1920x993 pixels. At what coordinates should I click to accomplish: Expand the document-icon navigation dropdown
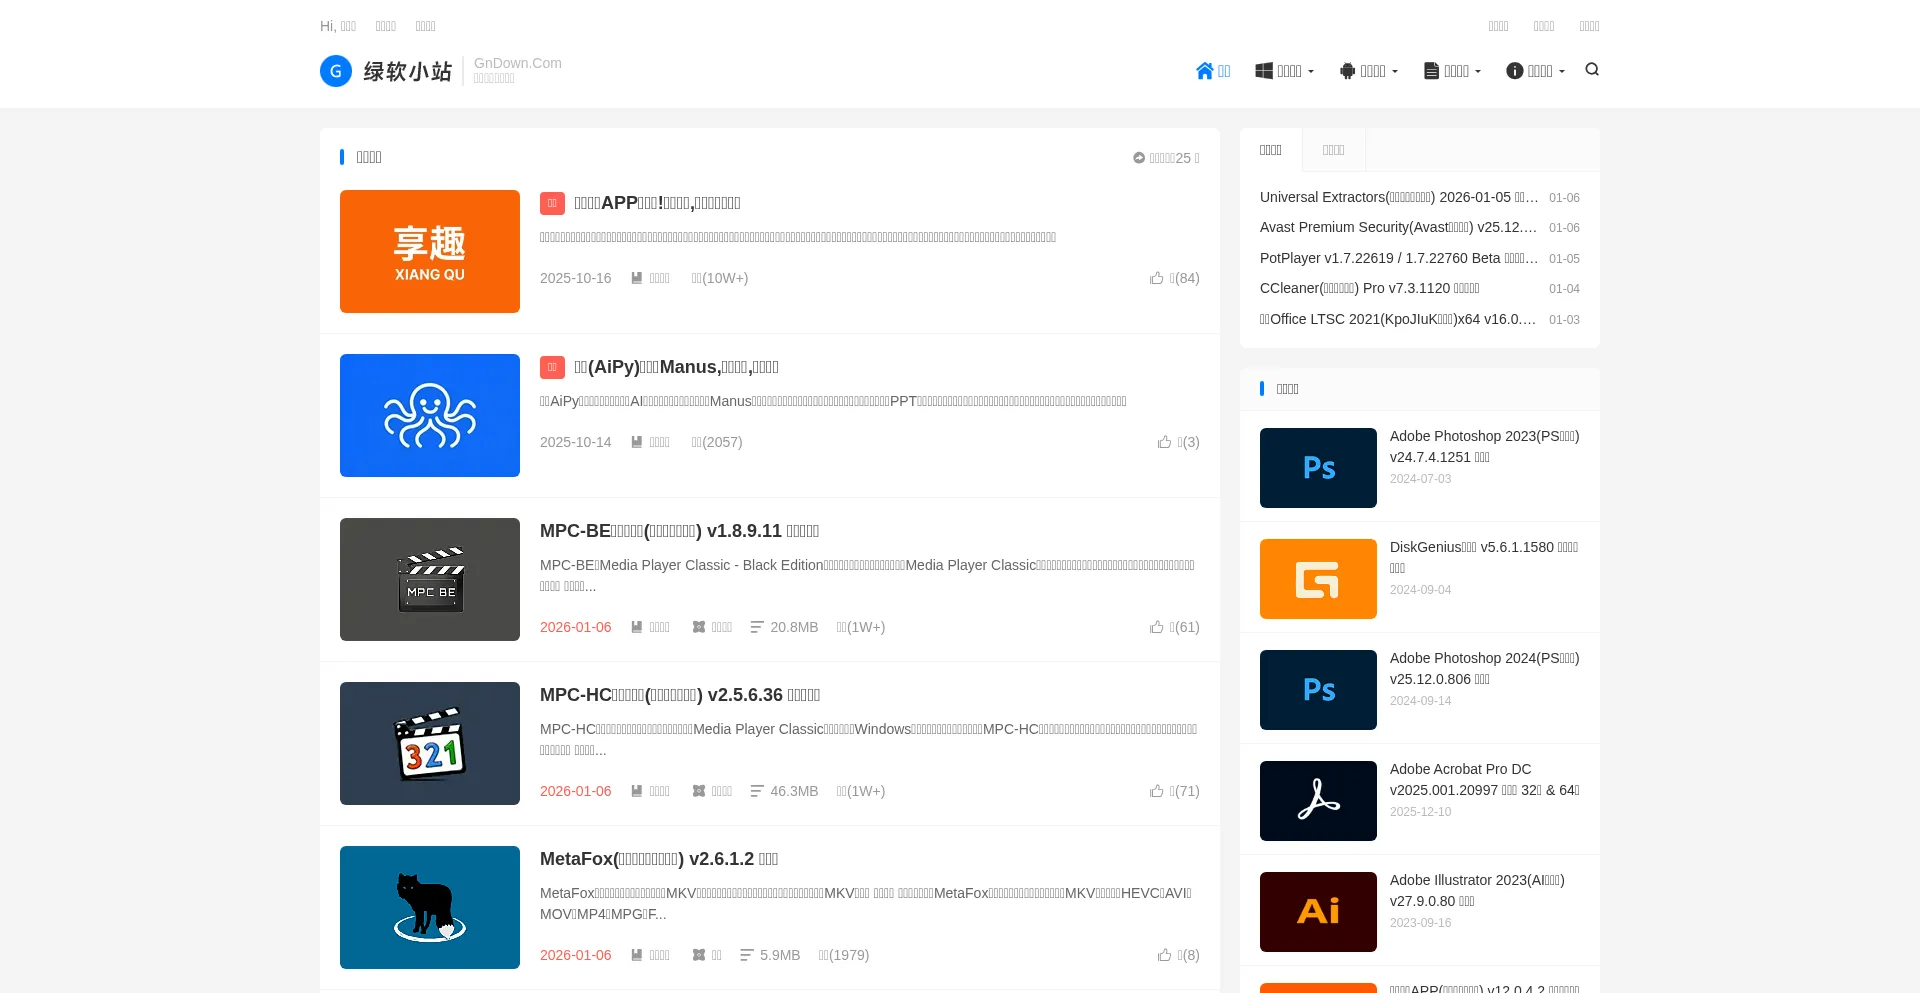(x=1452, y=71)
